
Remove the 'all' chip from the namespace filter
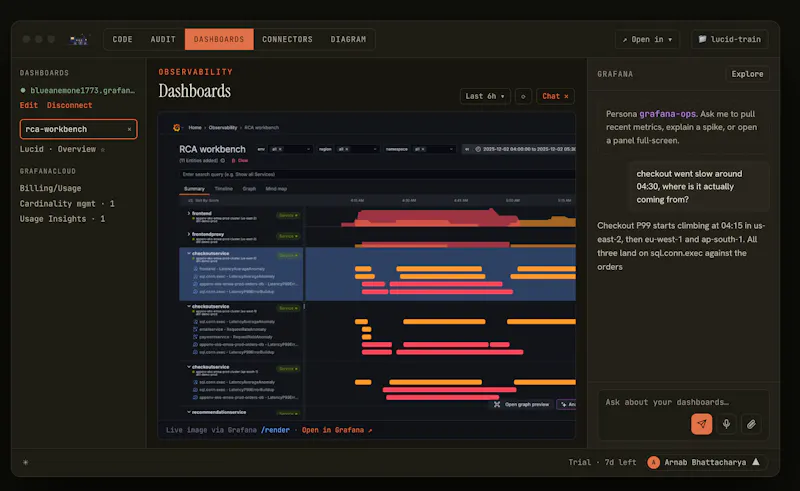pos(423,149)
